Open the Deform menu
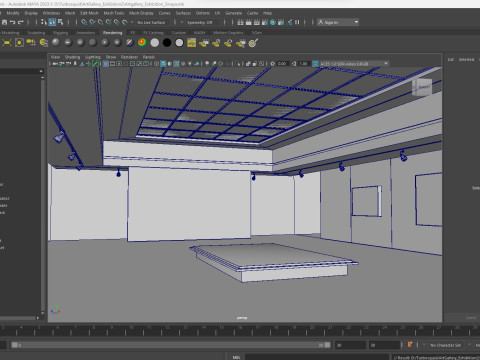 203,13
